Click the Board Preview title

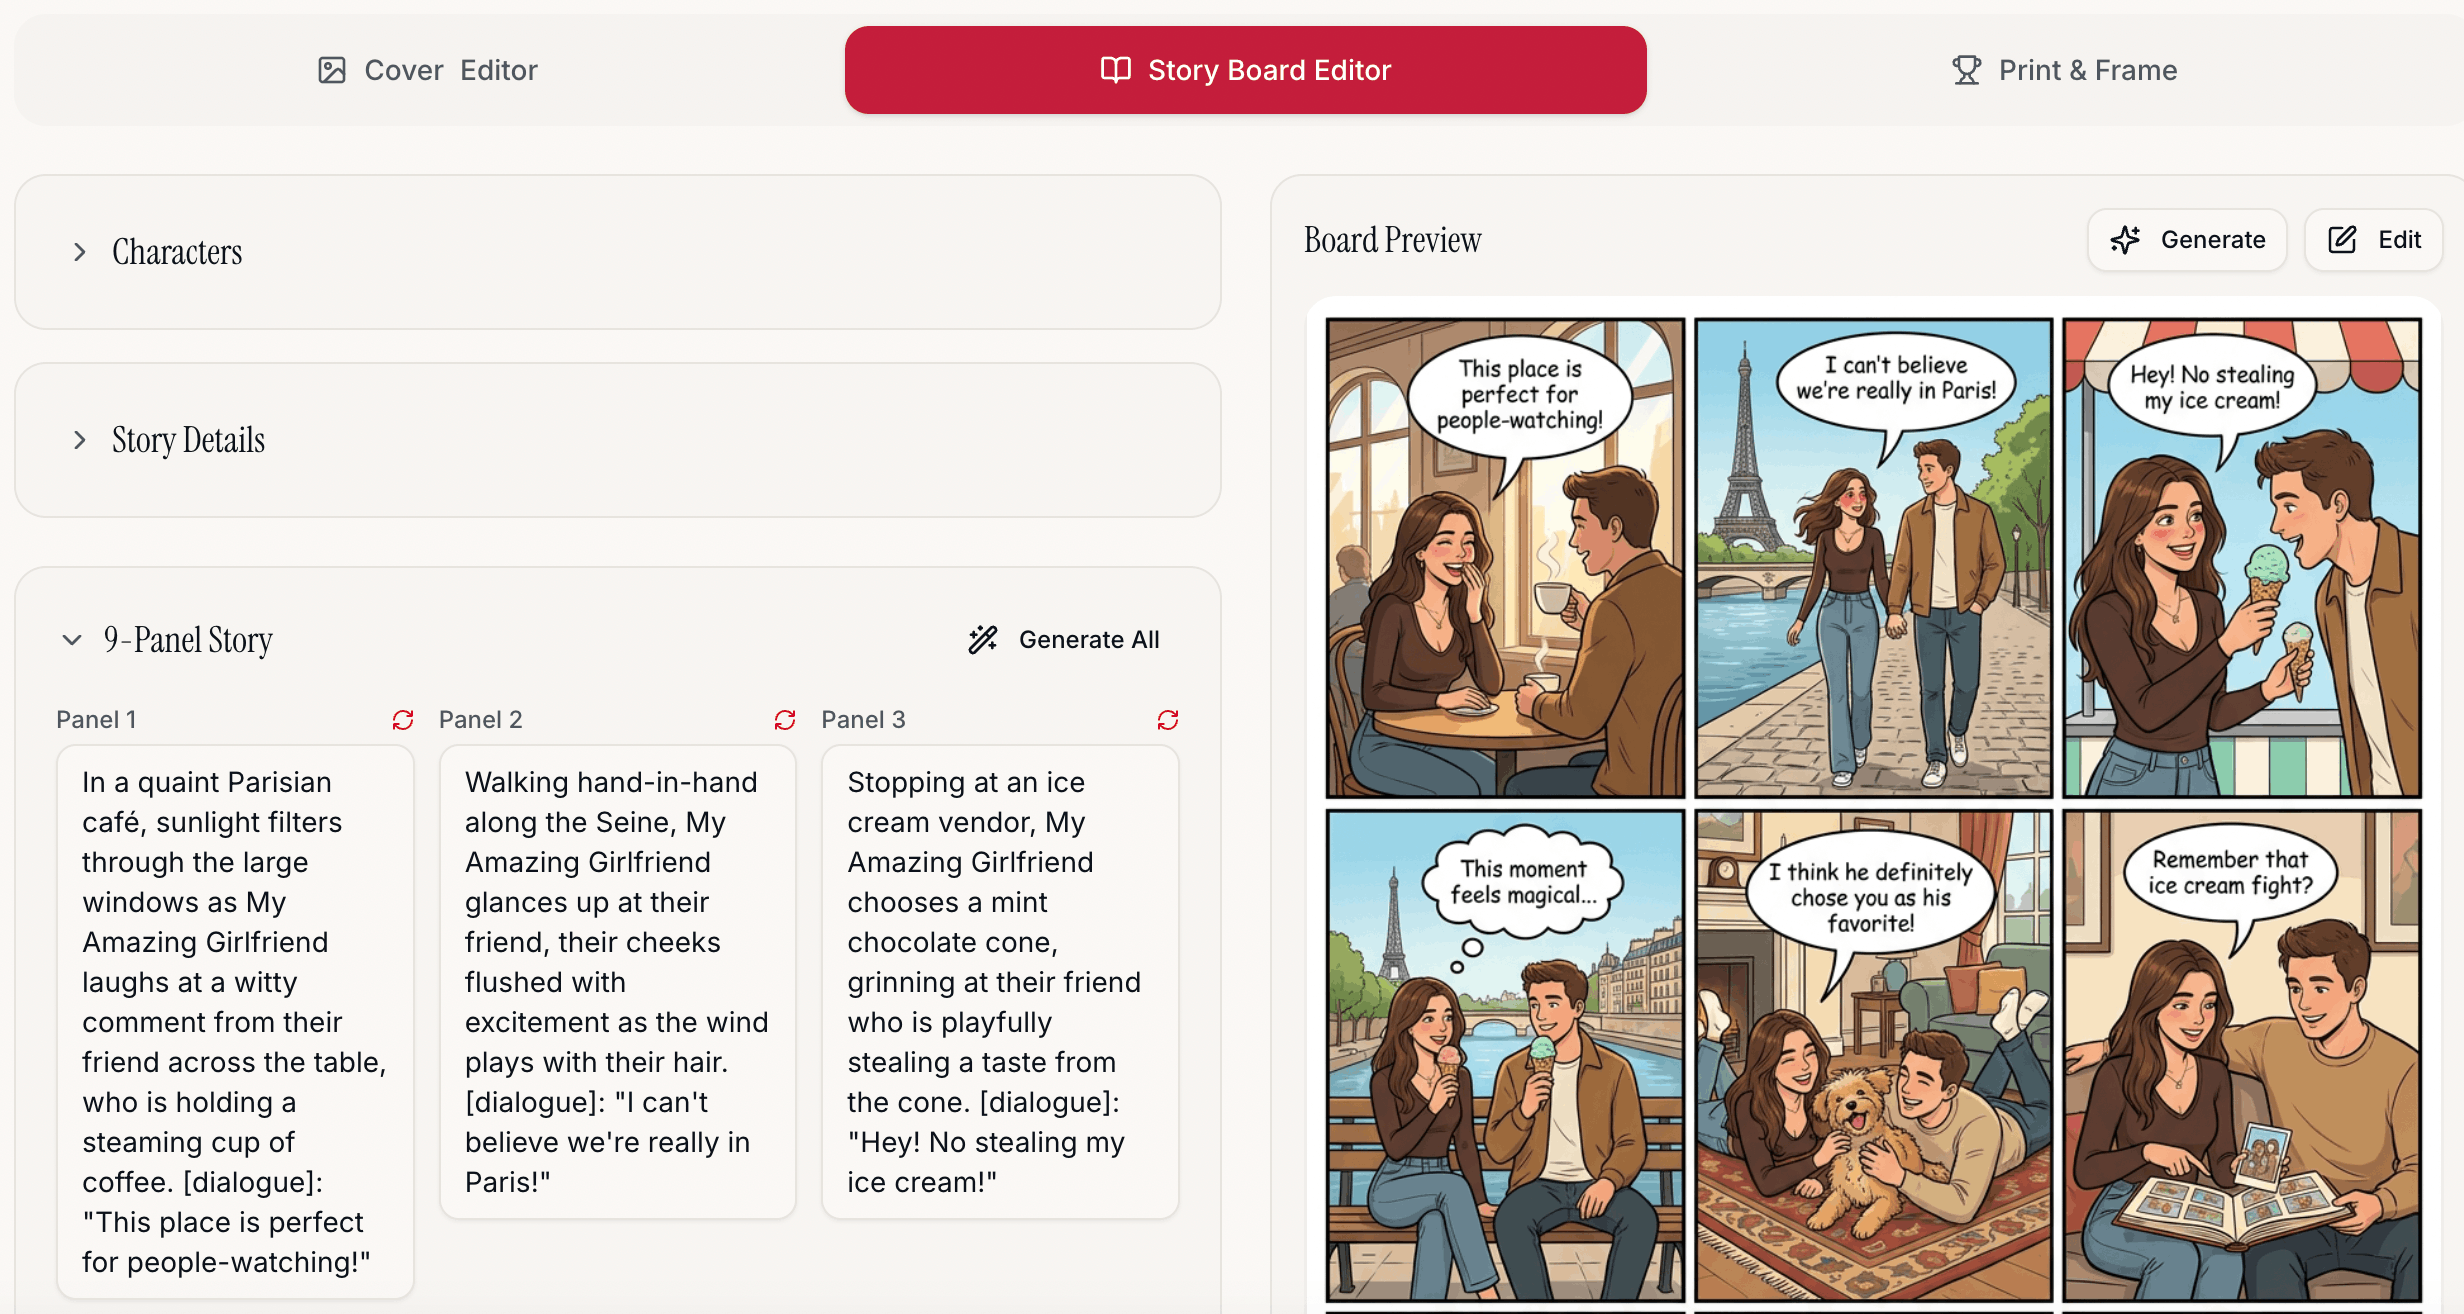1392,240
